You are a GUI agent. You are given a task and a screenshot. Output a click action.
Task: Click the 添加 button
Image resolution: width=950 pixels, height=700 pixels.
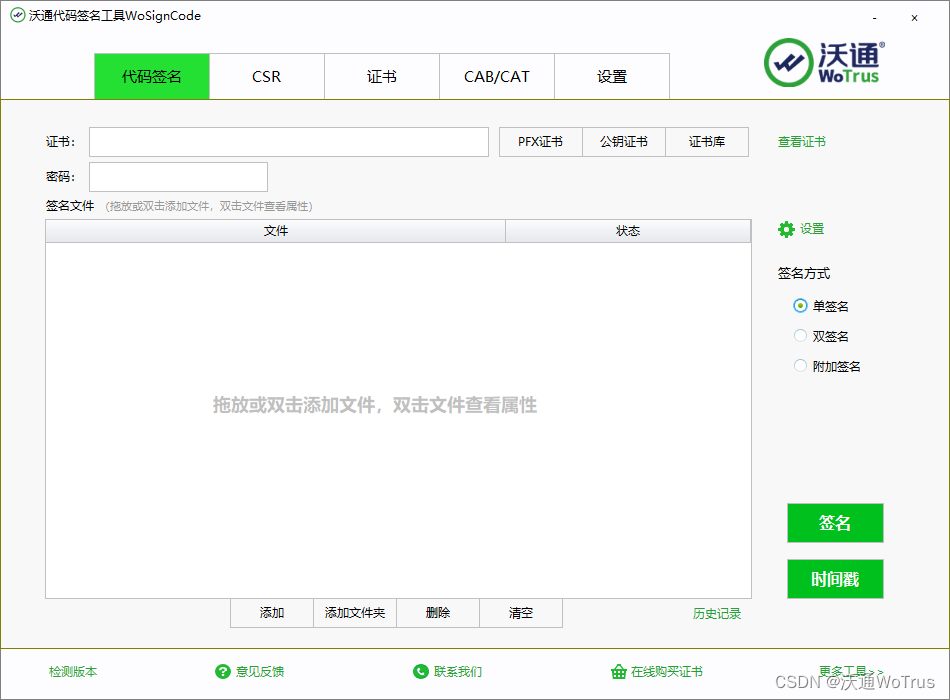tap(272, 613)
